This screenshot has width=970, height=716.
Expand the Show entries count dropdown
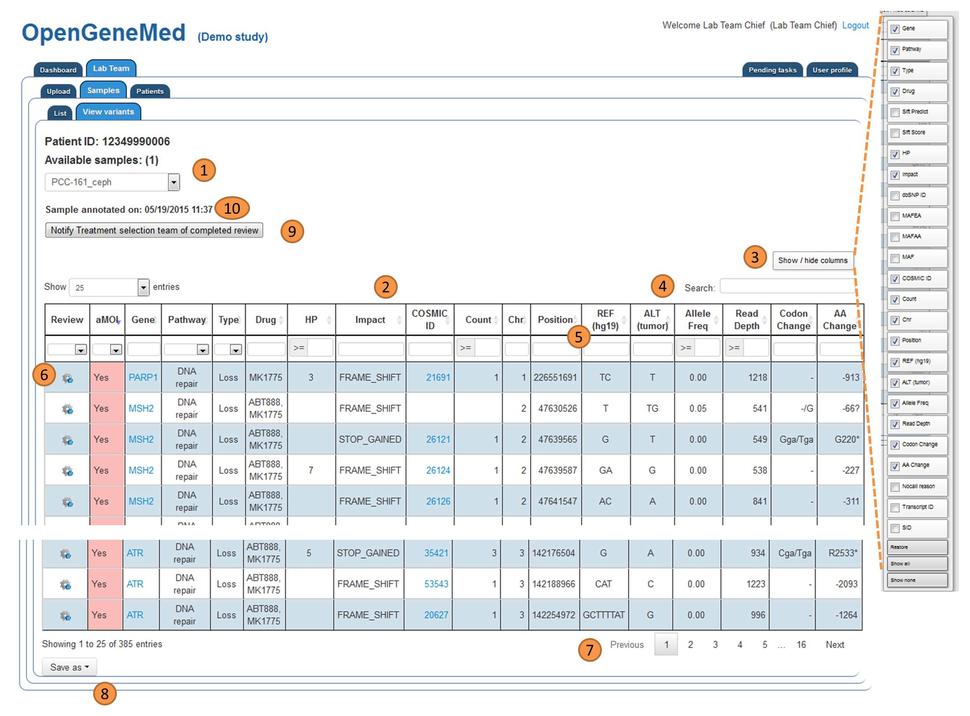point(143,287)
